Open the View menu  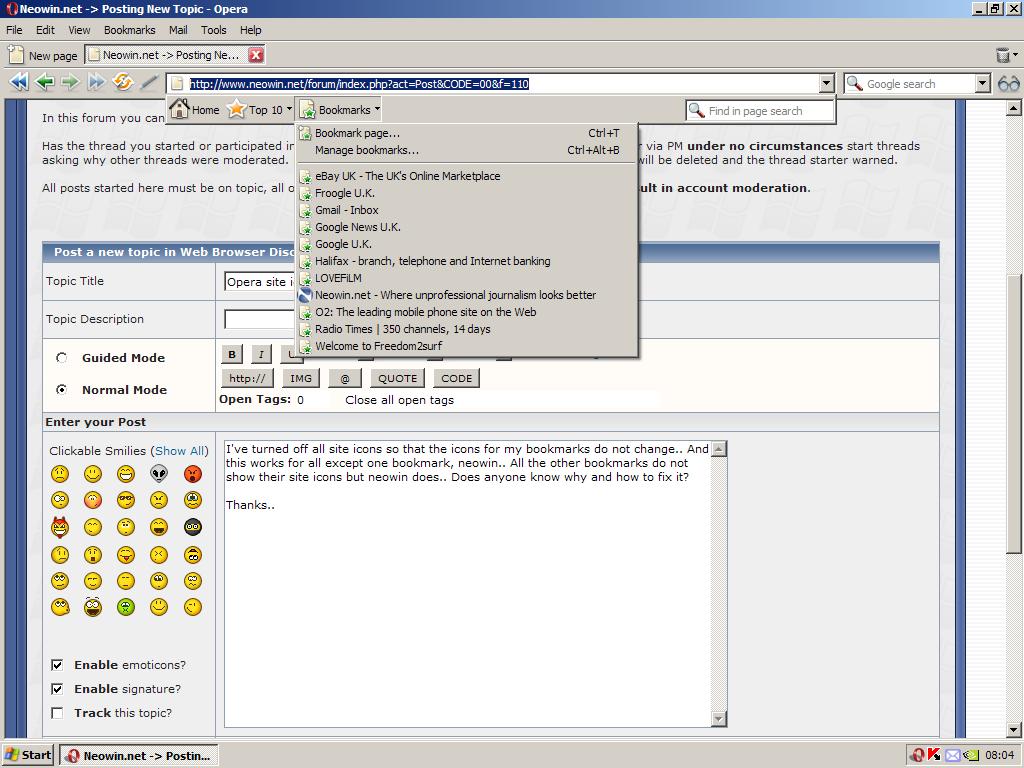79,30
